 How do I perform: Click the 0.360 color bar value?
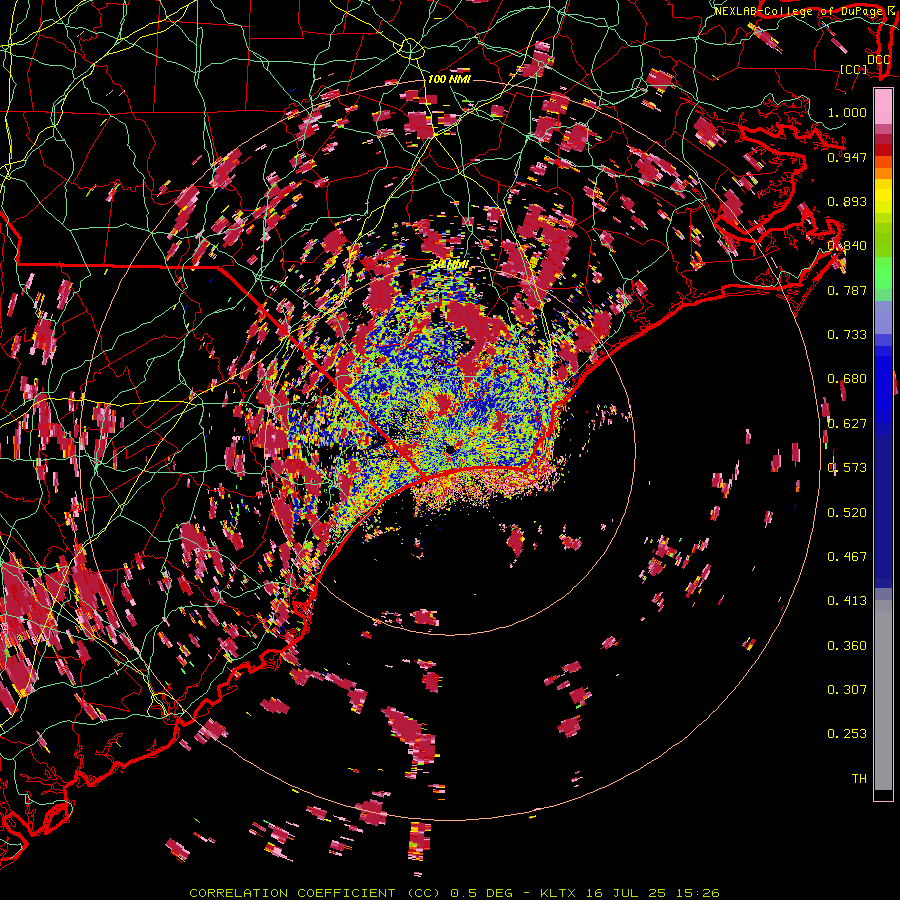coord(847,646)
